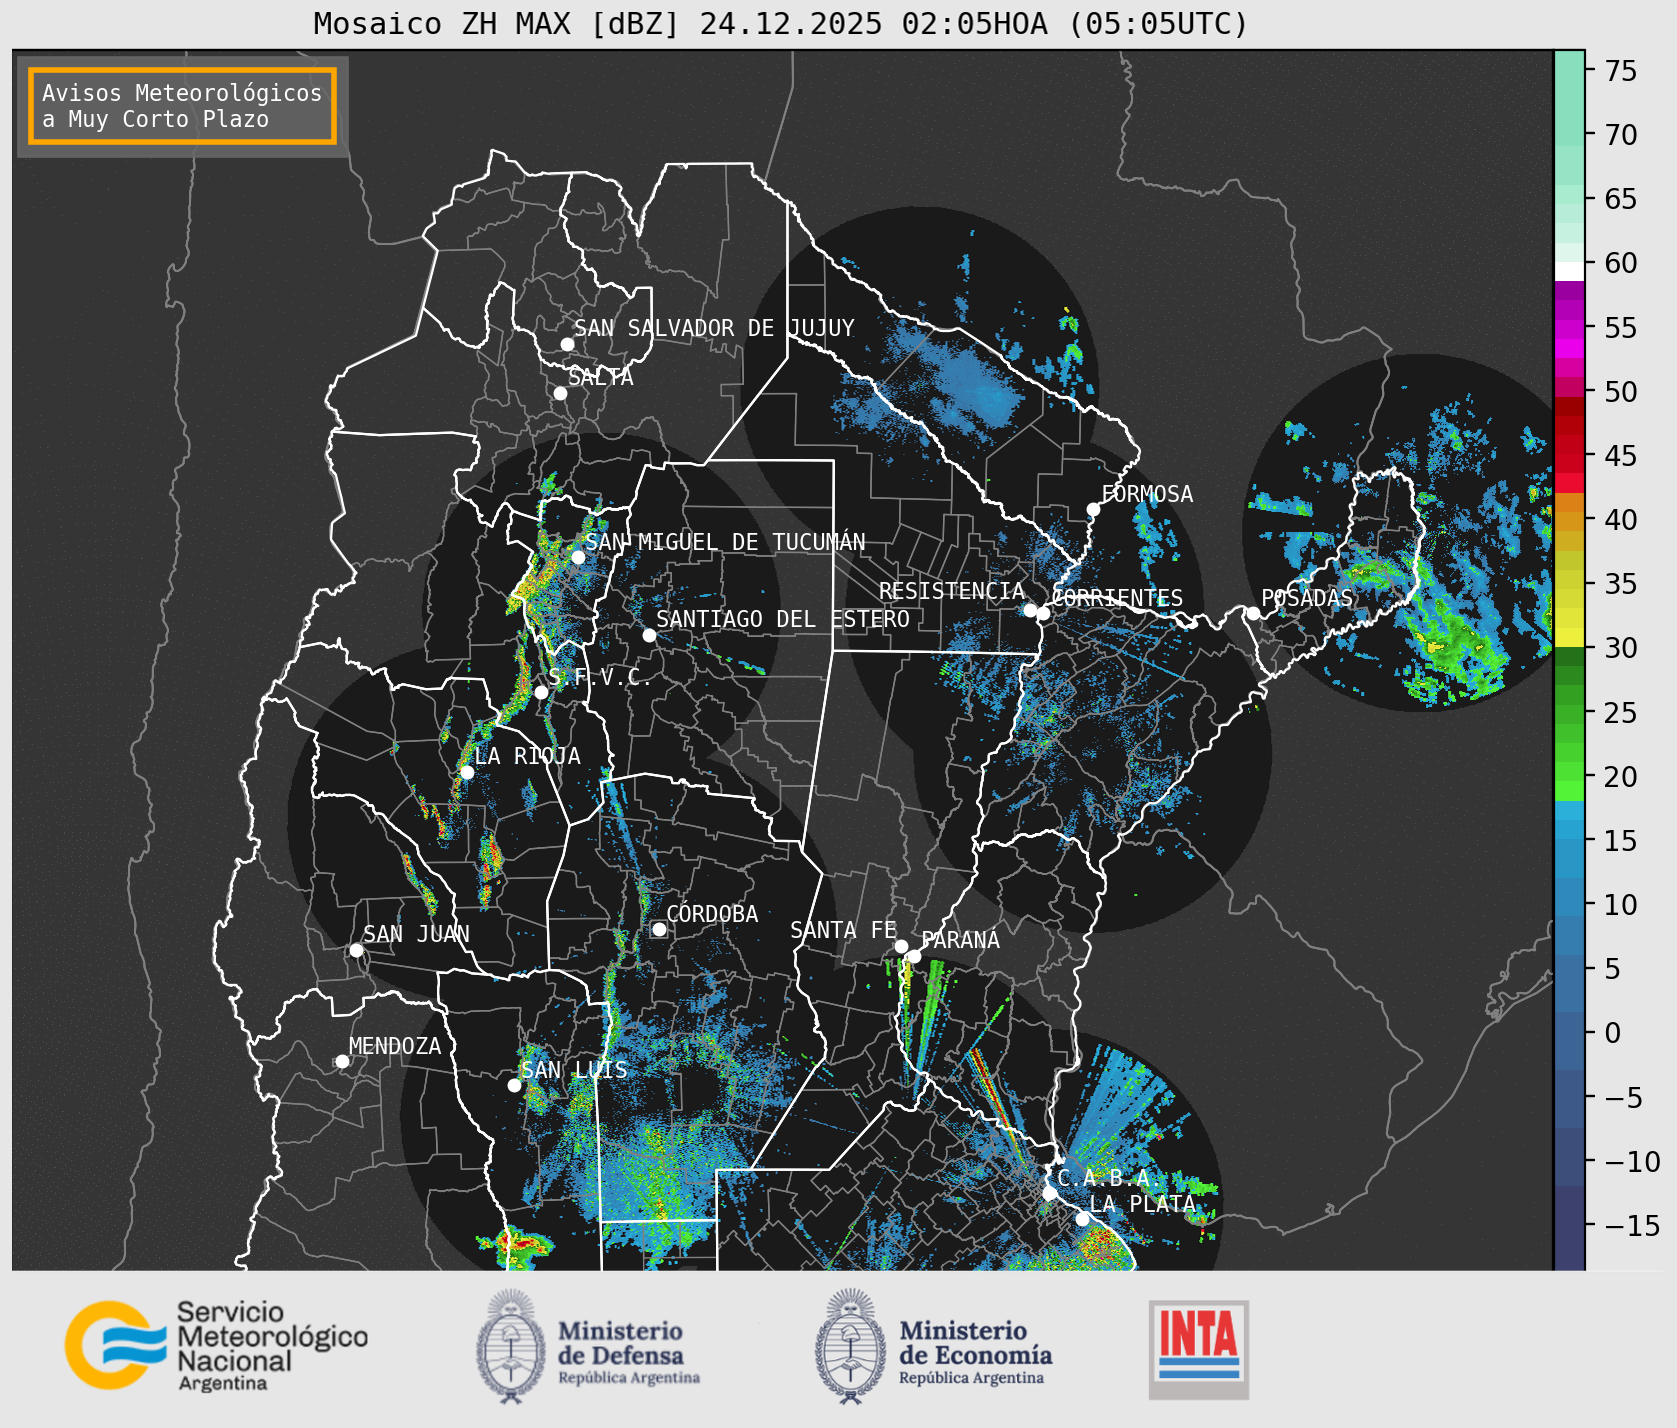The image size is (1677, 1428).
Task: Click the Posadas city marker
Action: [x=1252, y=613]
